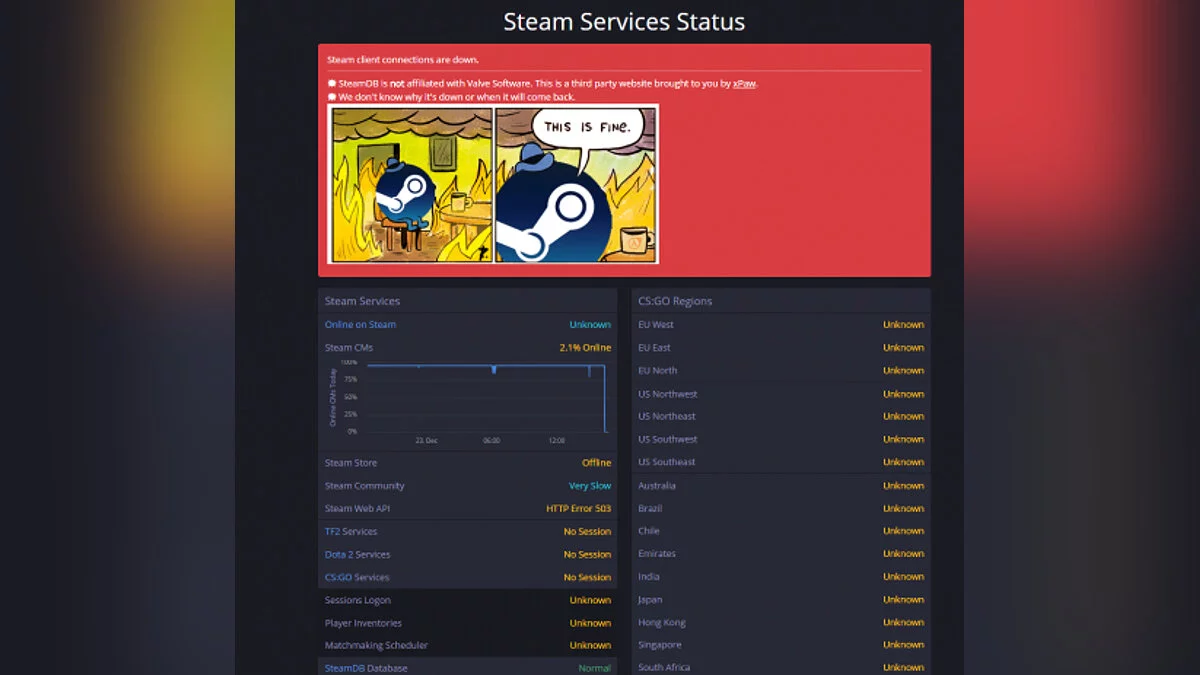The width and height of the screenshot is (1200, 675).
Task: Click the Online on Steam "Unknown" status
Action: tap(590, 324)
